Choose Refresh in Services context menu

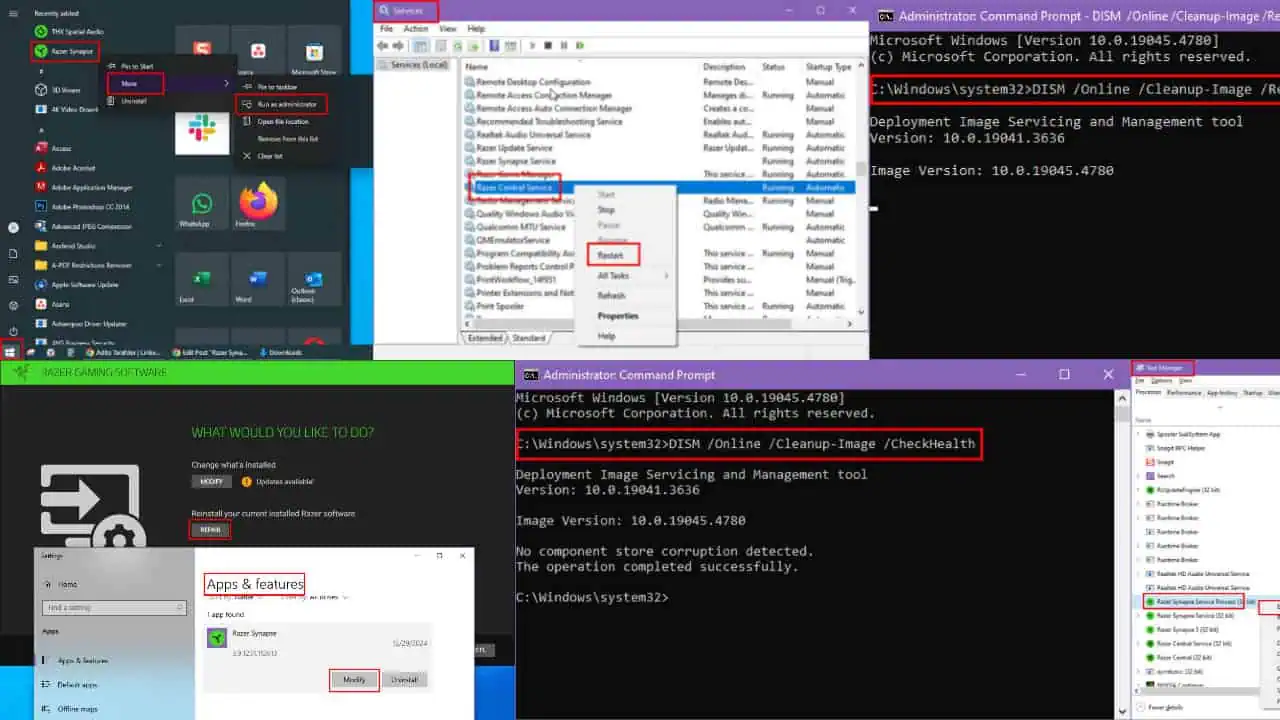[x=611, y=295]
